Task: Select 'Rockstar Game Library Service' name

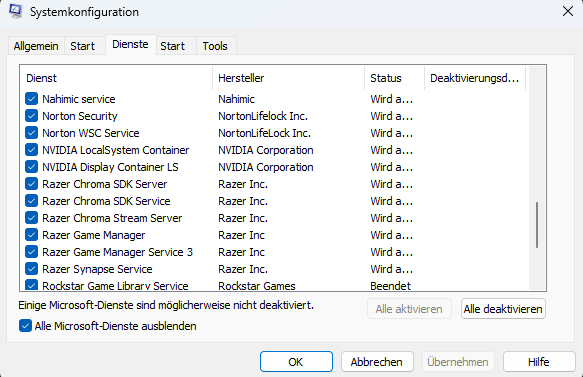Action: [115, 286]
